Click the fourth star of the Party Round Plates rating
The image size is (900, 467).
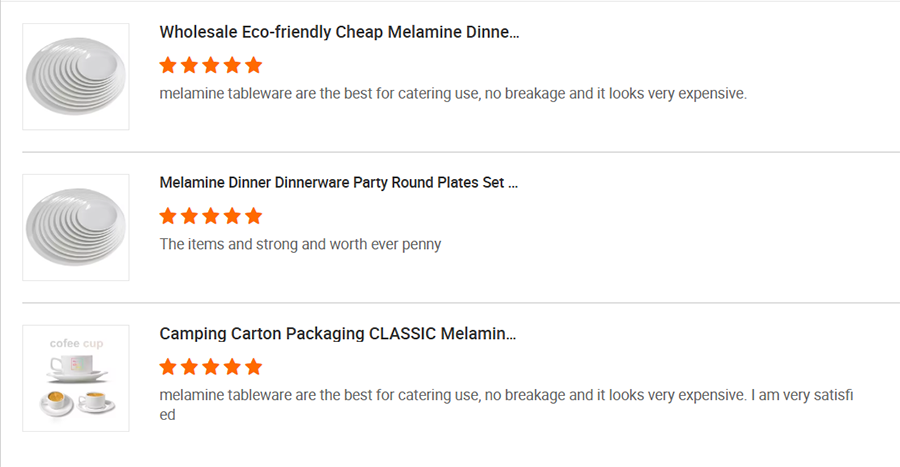232,216
